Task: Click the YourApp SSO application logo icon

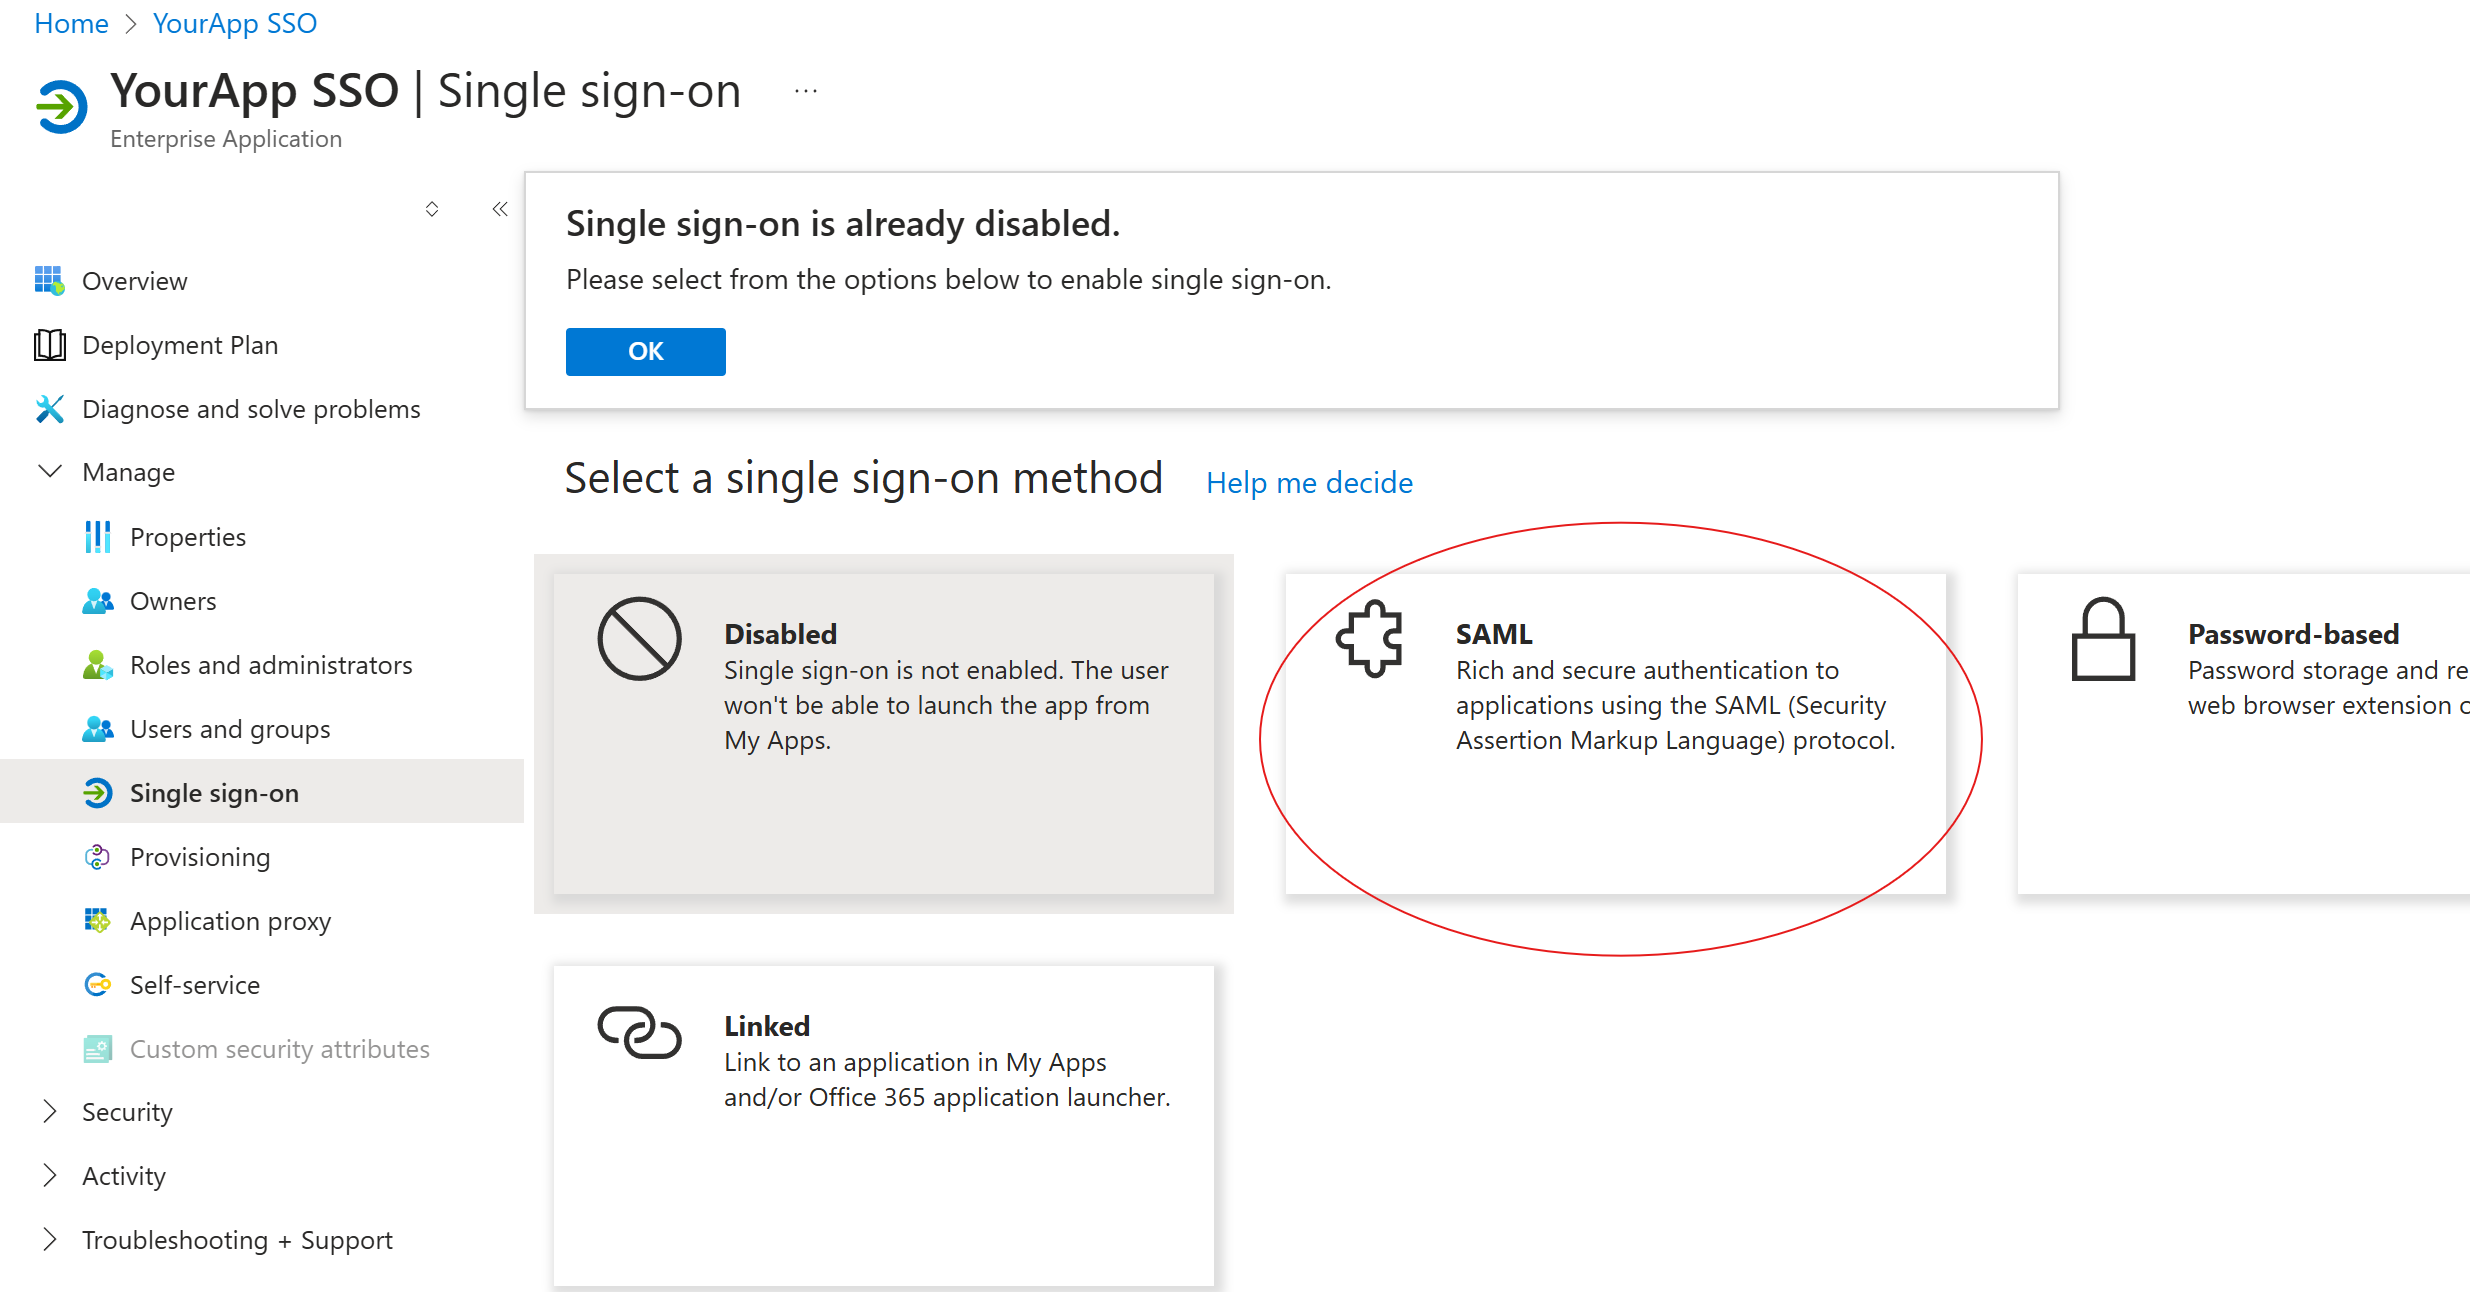Action: (x=61, y=106)
